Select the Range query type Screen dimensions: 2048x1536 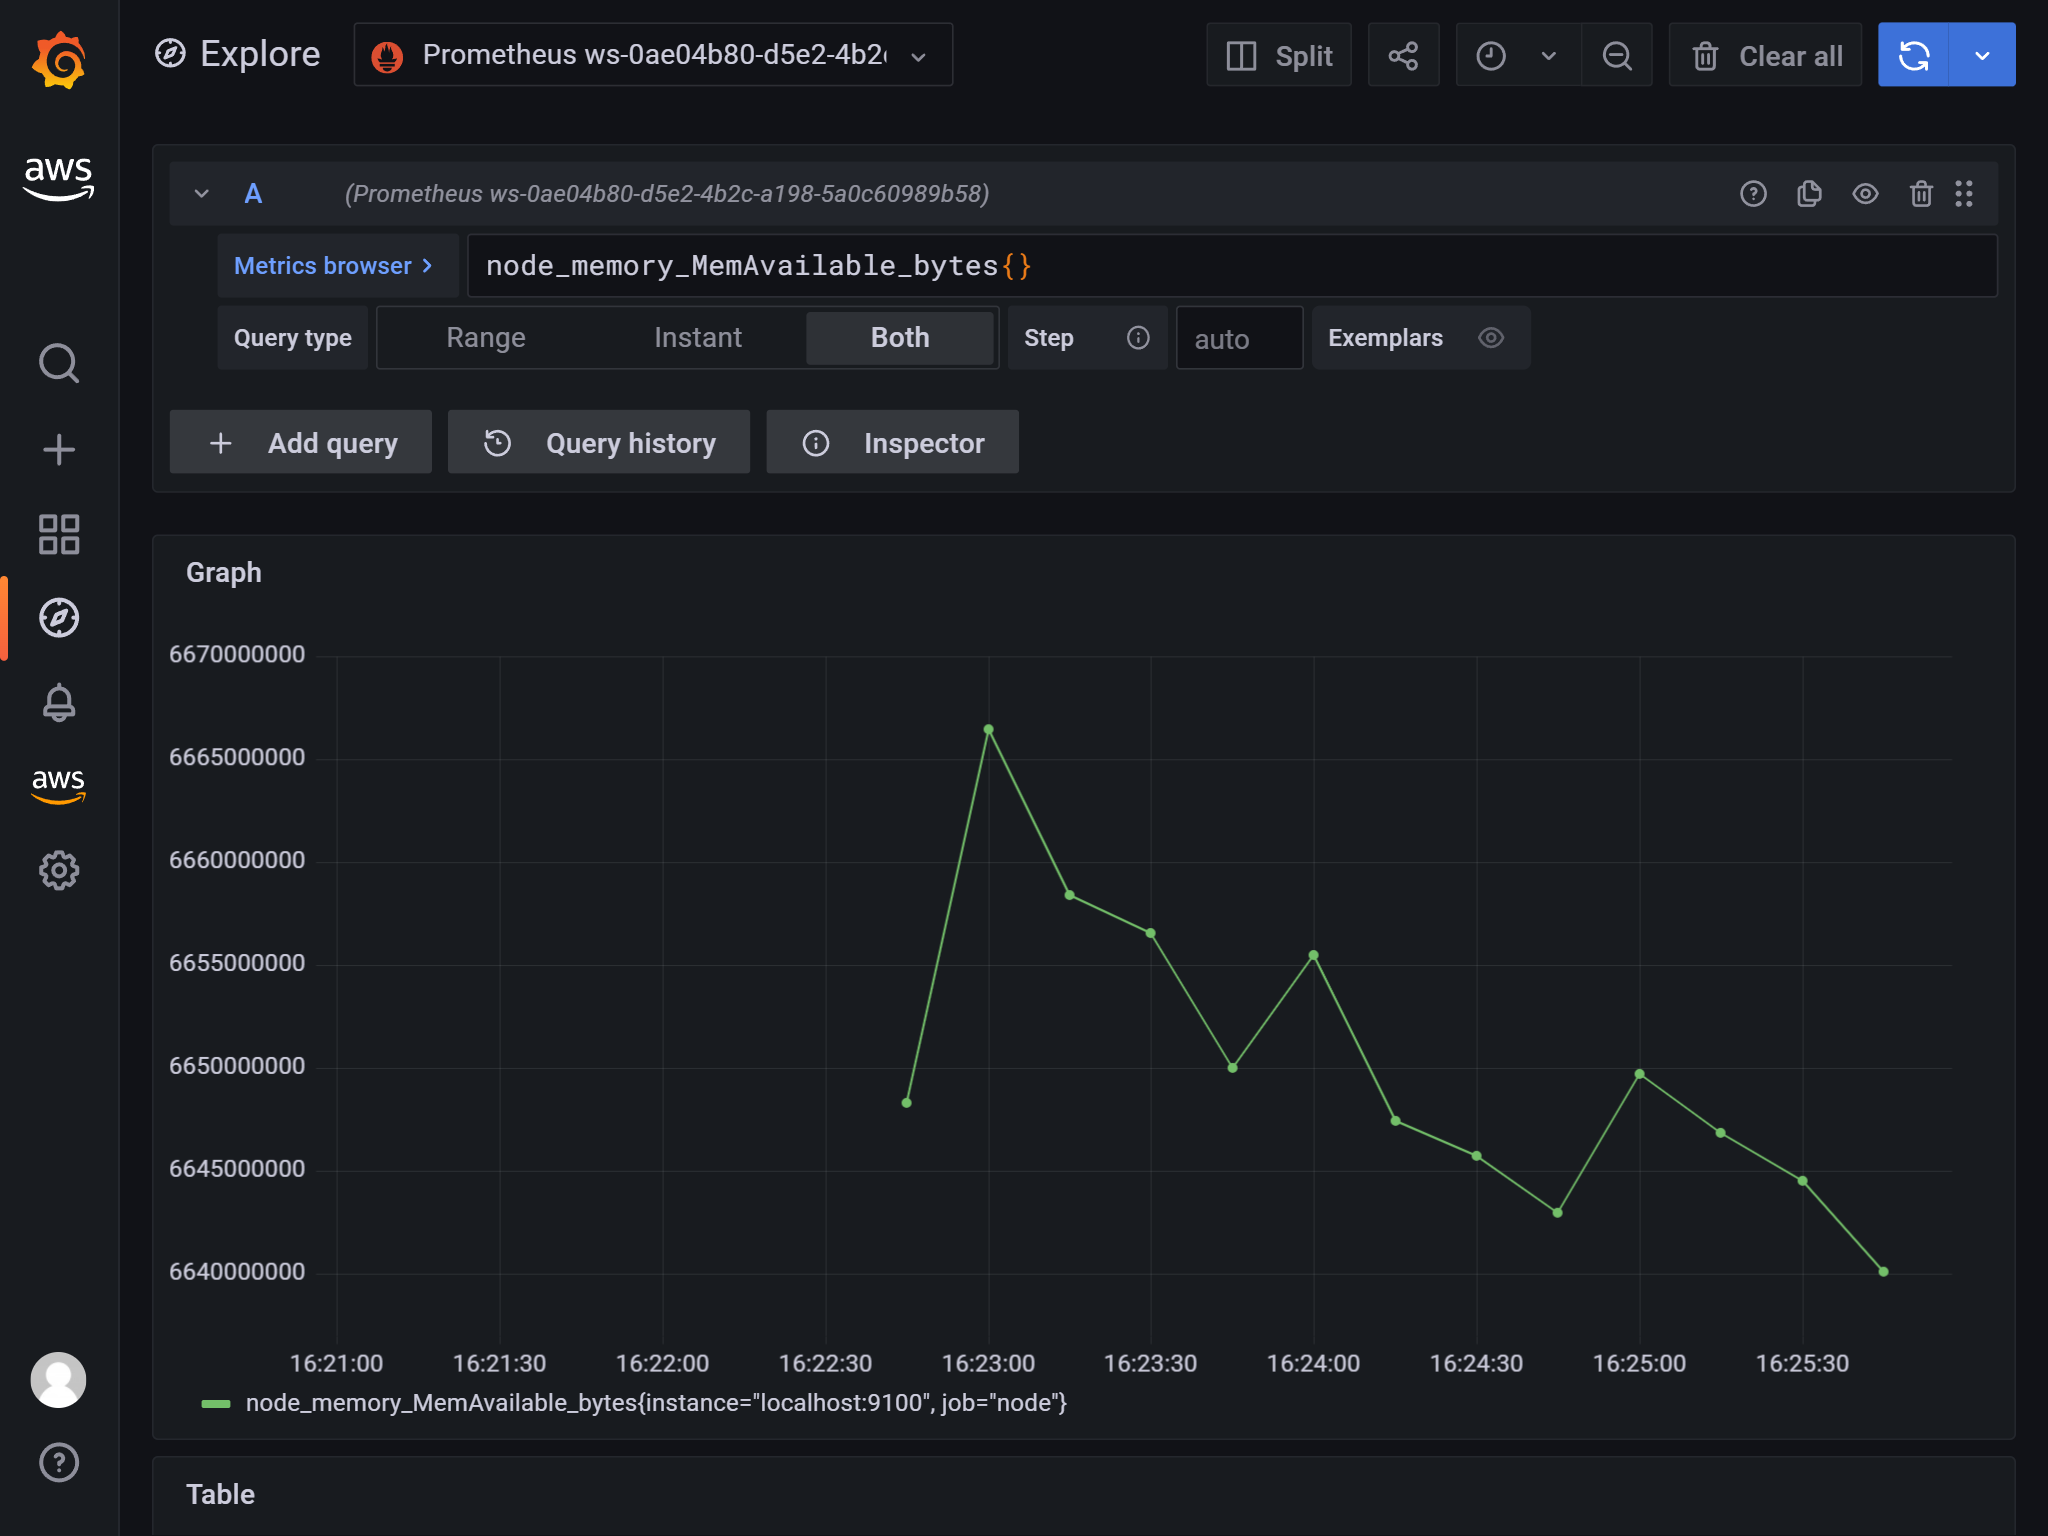point(486,337)
